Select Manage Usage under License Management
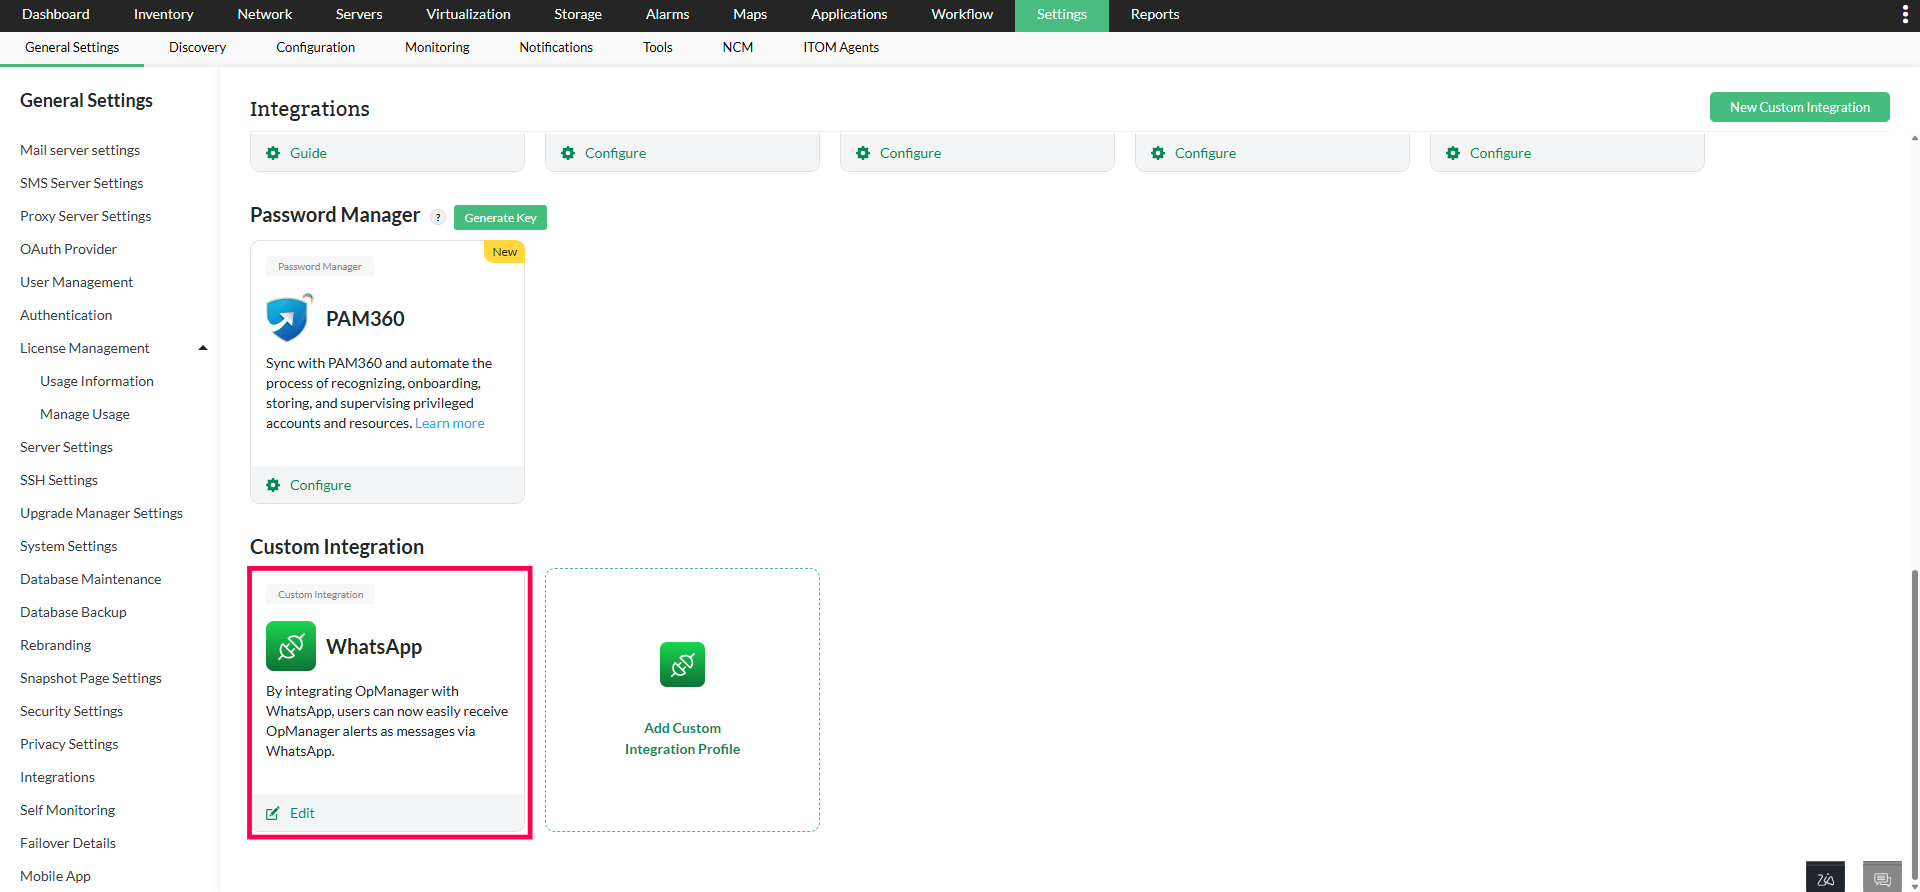 pos(85,414)
